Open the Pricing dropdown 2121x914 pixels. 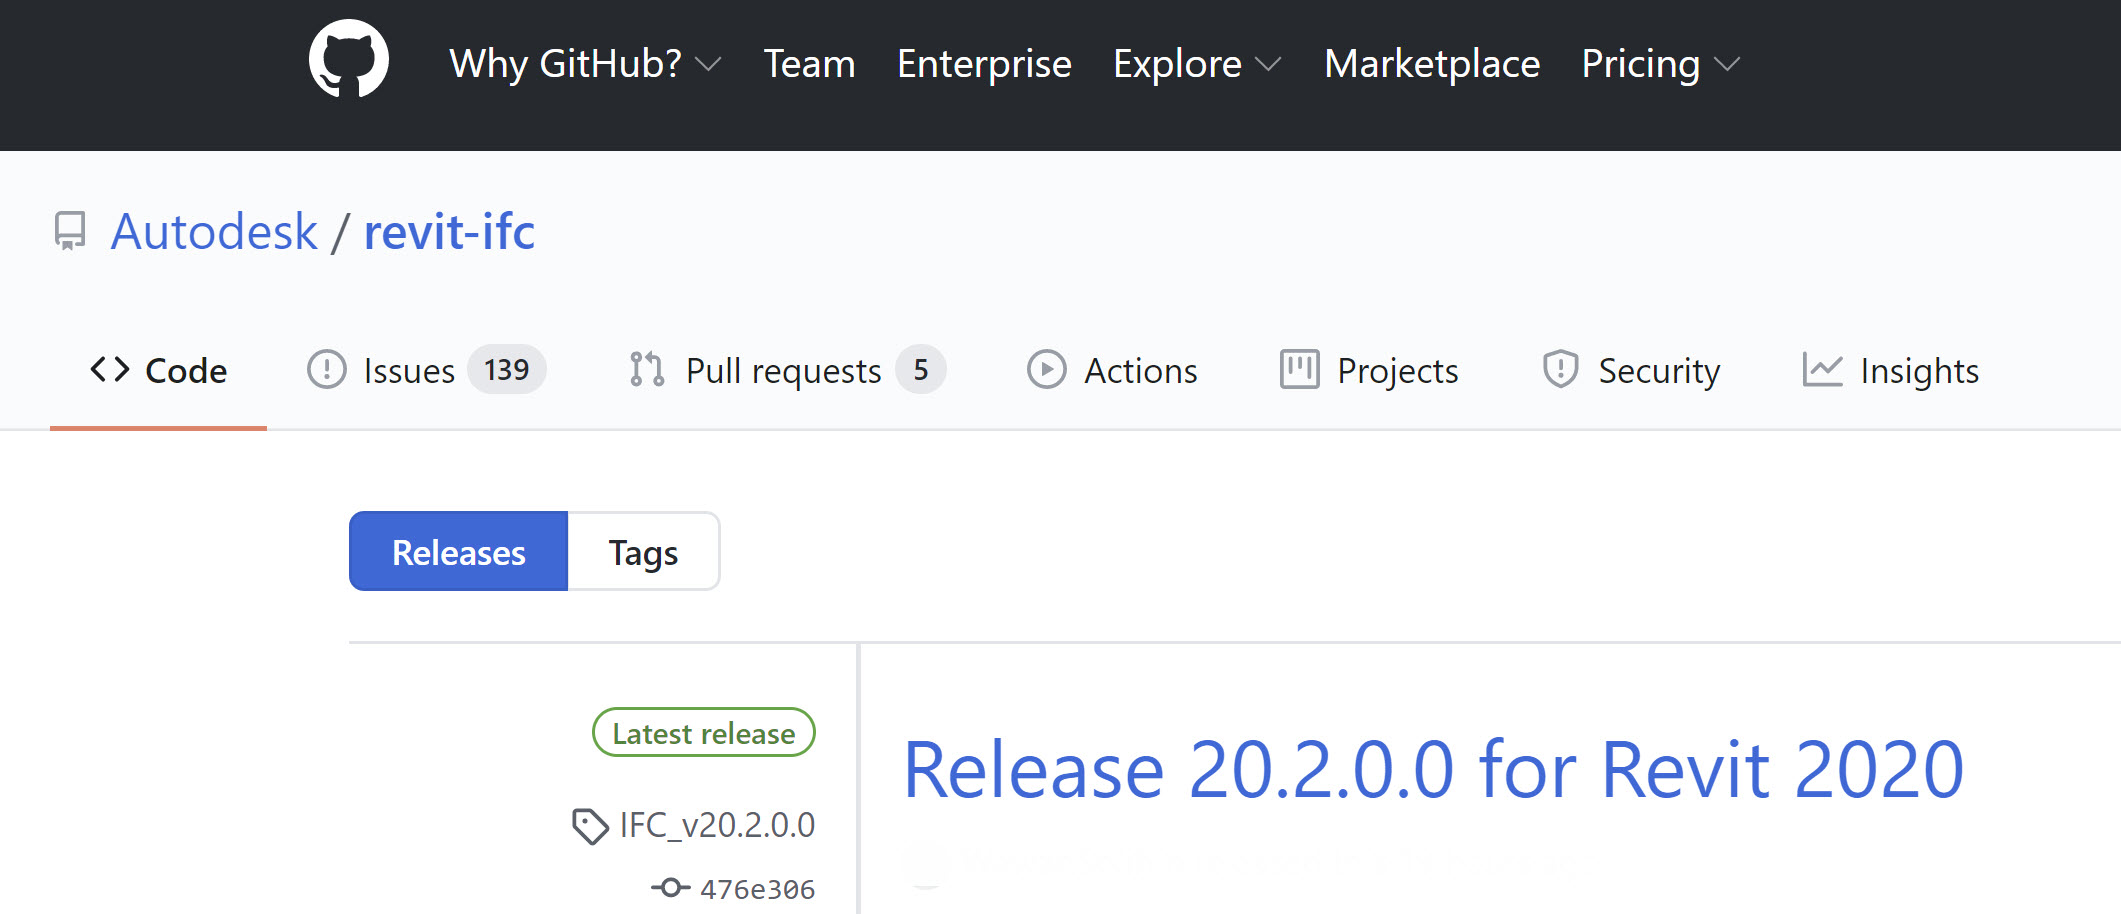pyautogui.click(x=1661, y=64)
